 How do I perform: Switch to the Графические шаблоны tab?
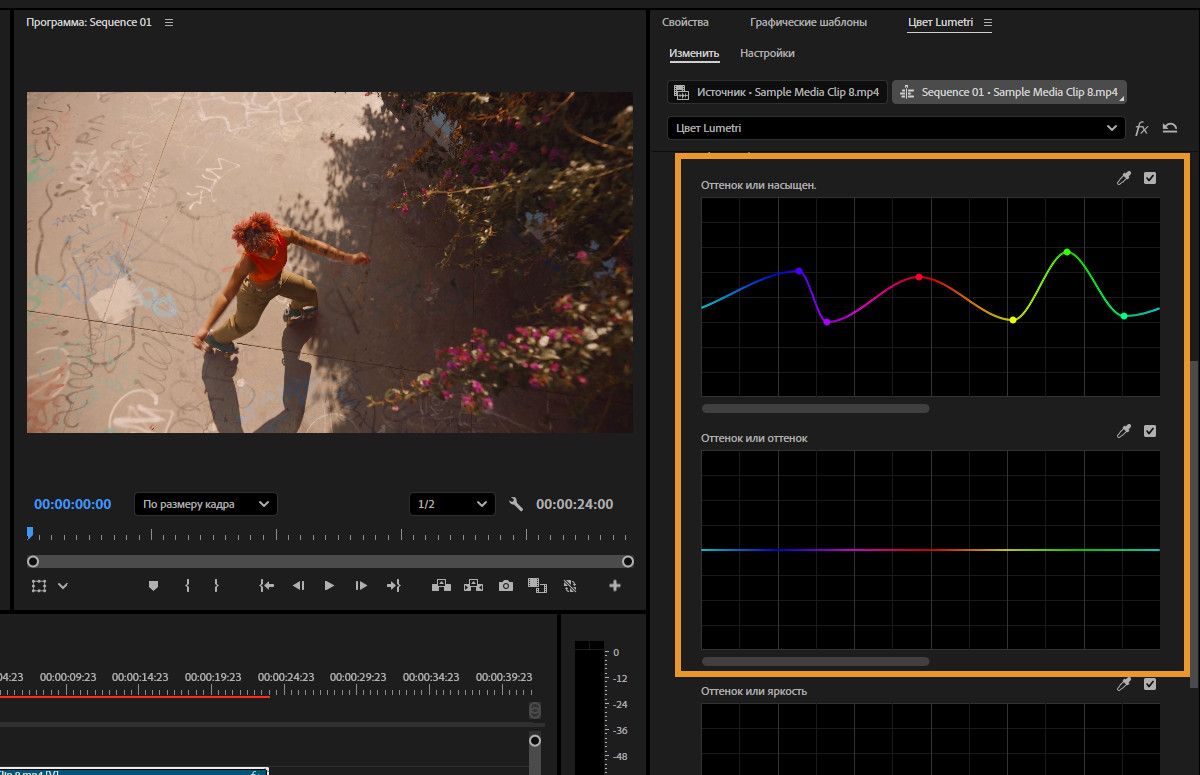[x=808, y=22]
